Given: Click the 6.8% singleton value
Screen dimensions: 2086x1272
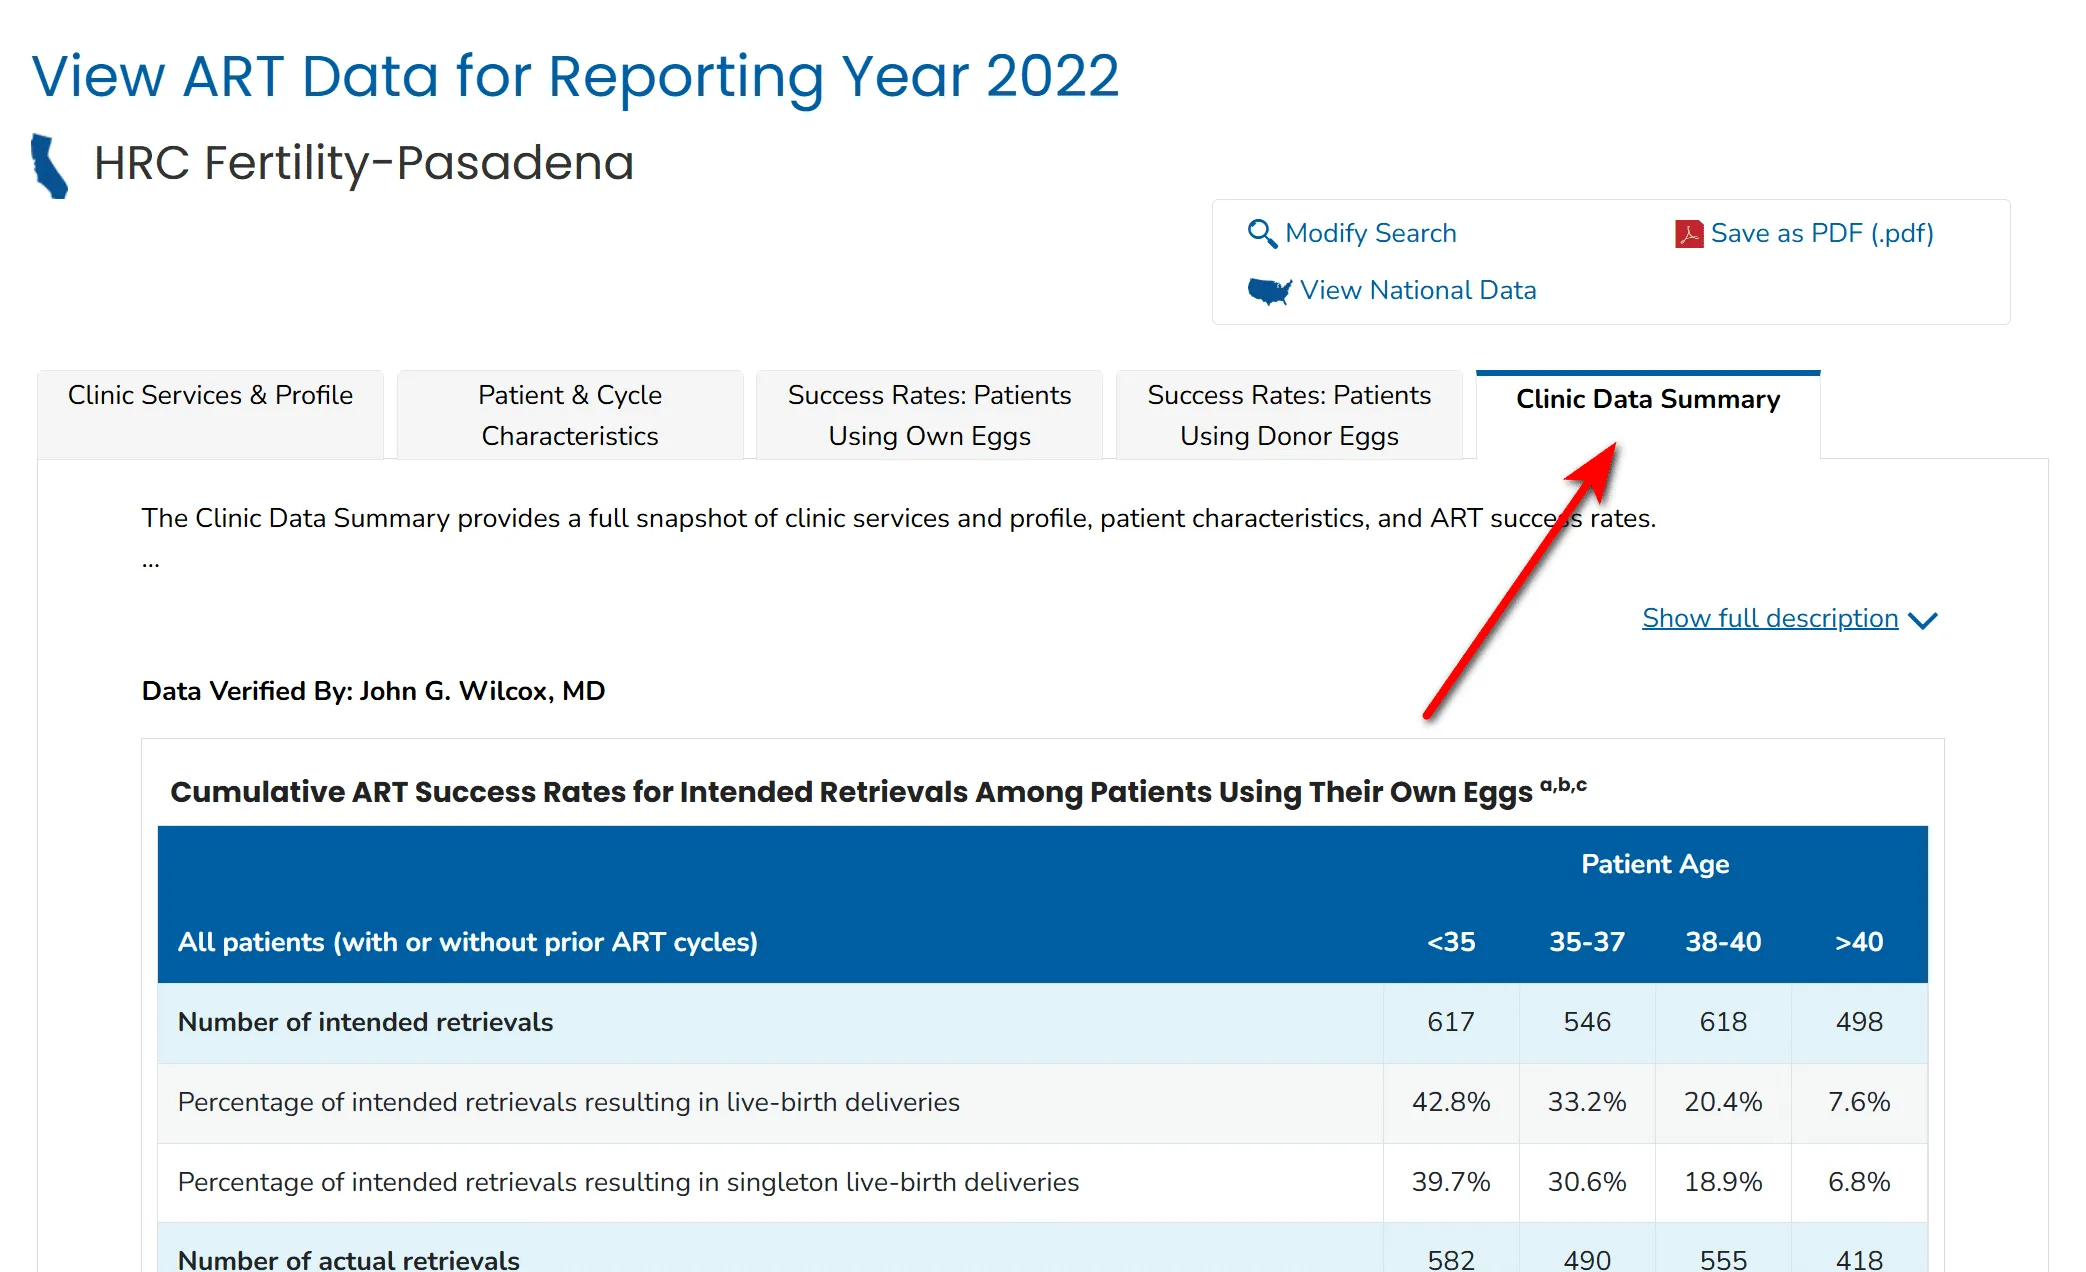Looking at the screenshot, I should coord(1859,1182).
